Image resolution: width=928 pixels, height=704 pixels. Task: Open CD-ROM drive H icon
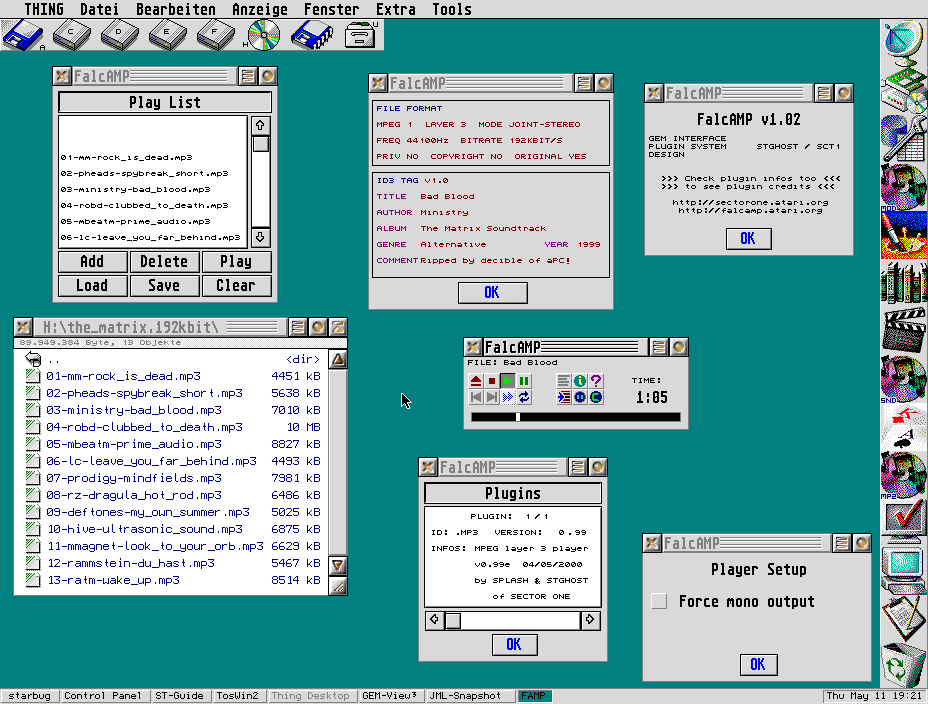coord(263,34)
